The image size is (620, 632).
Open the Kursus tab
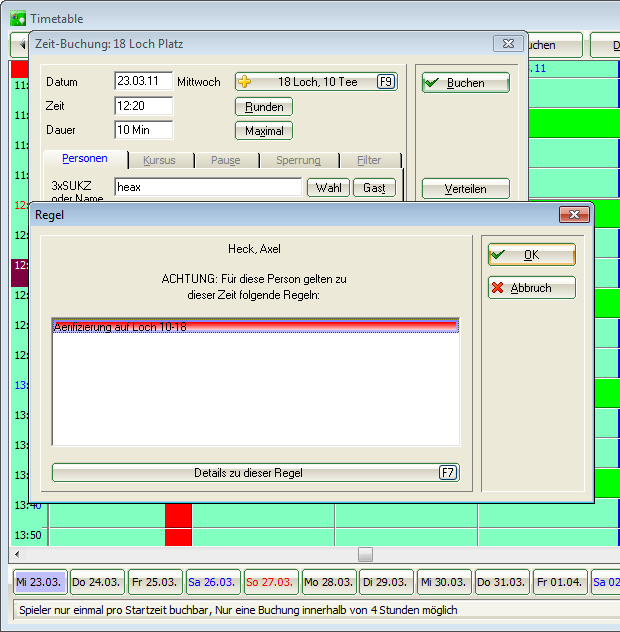click(x=159, y=160)
